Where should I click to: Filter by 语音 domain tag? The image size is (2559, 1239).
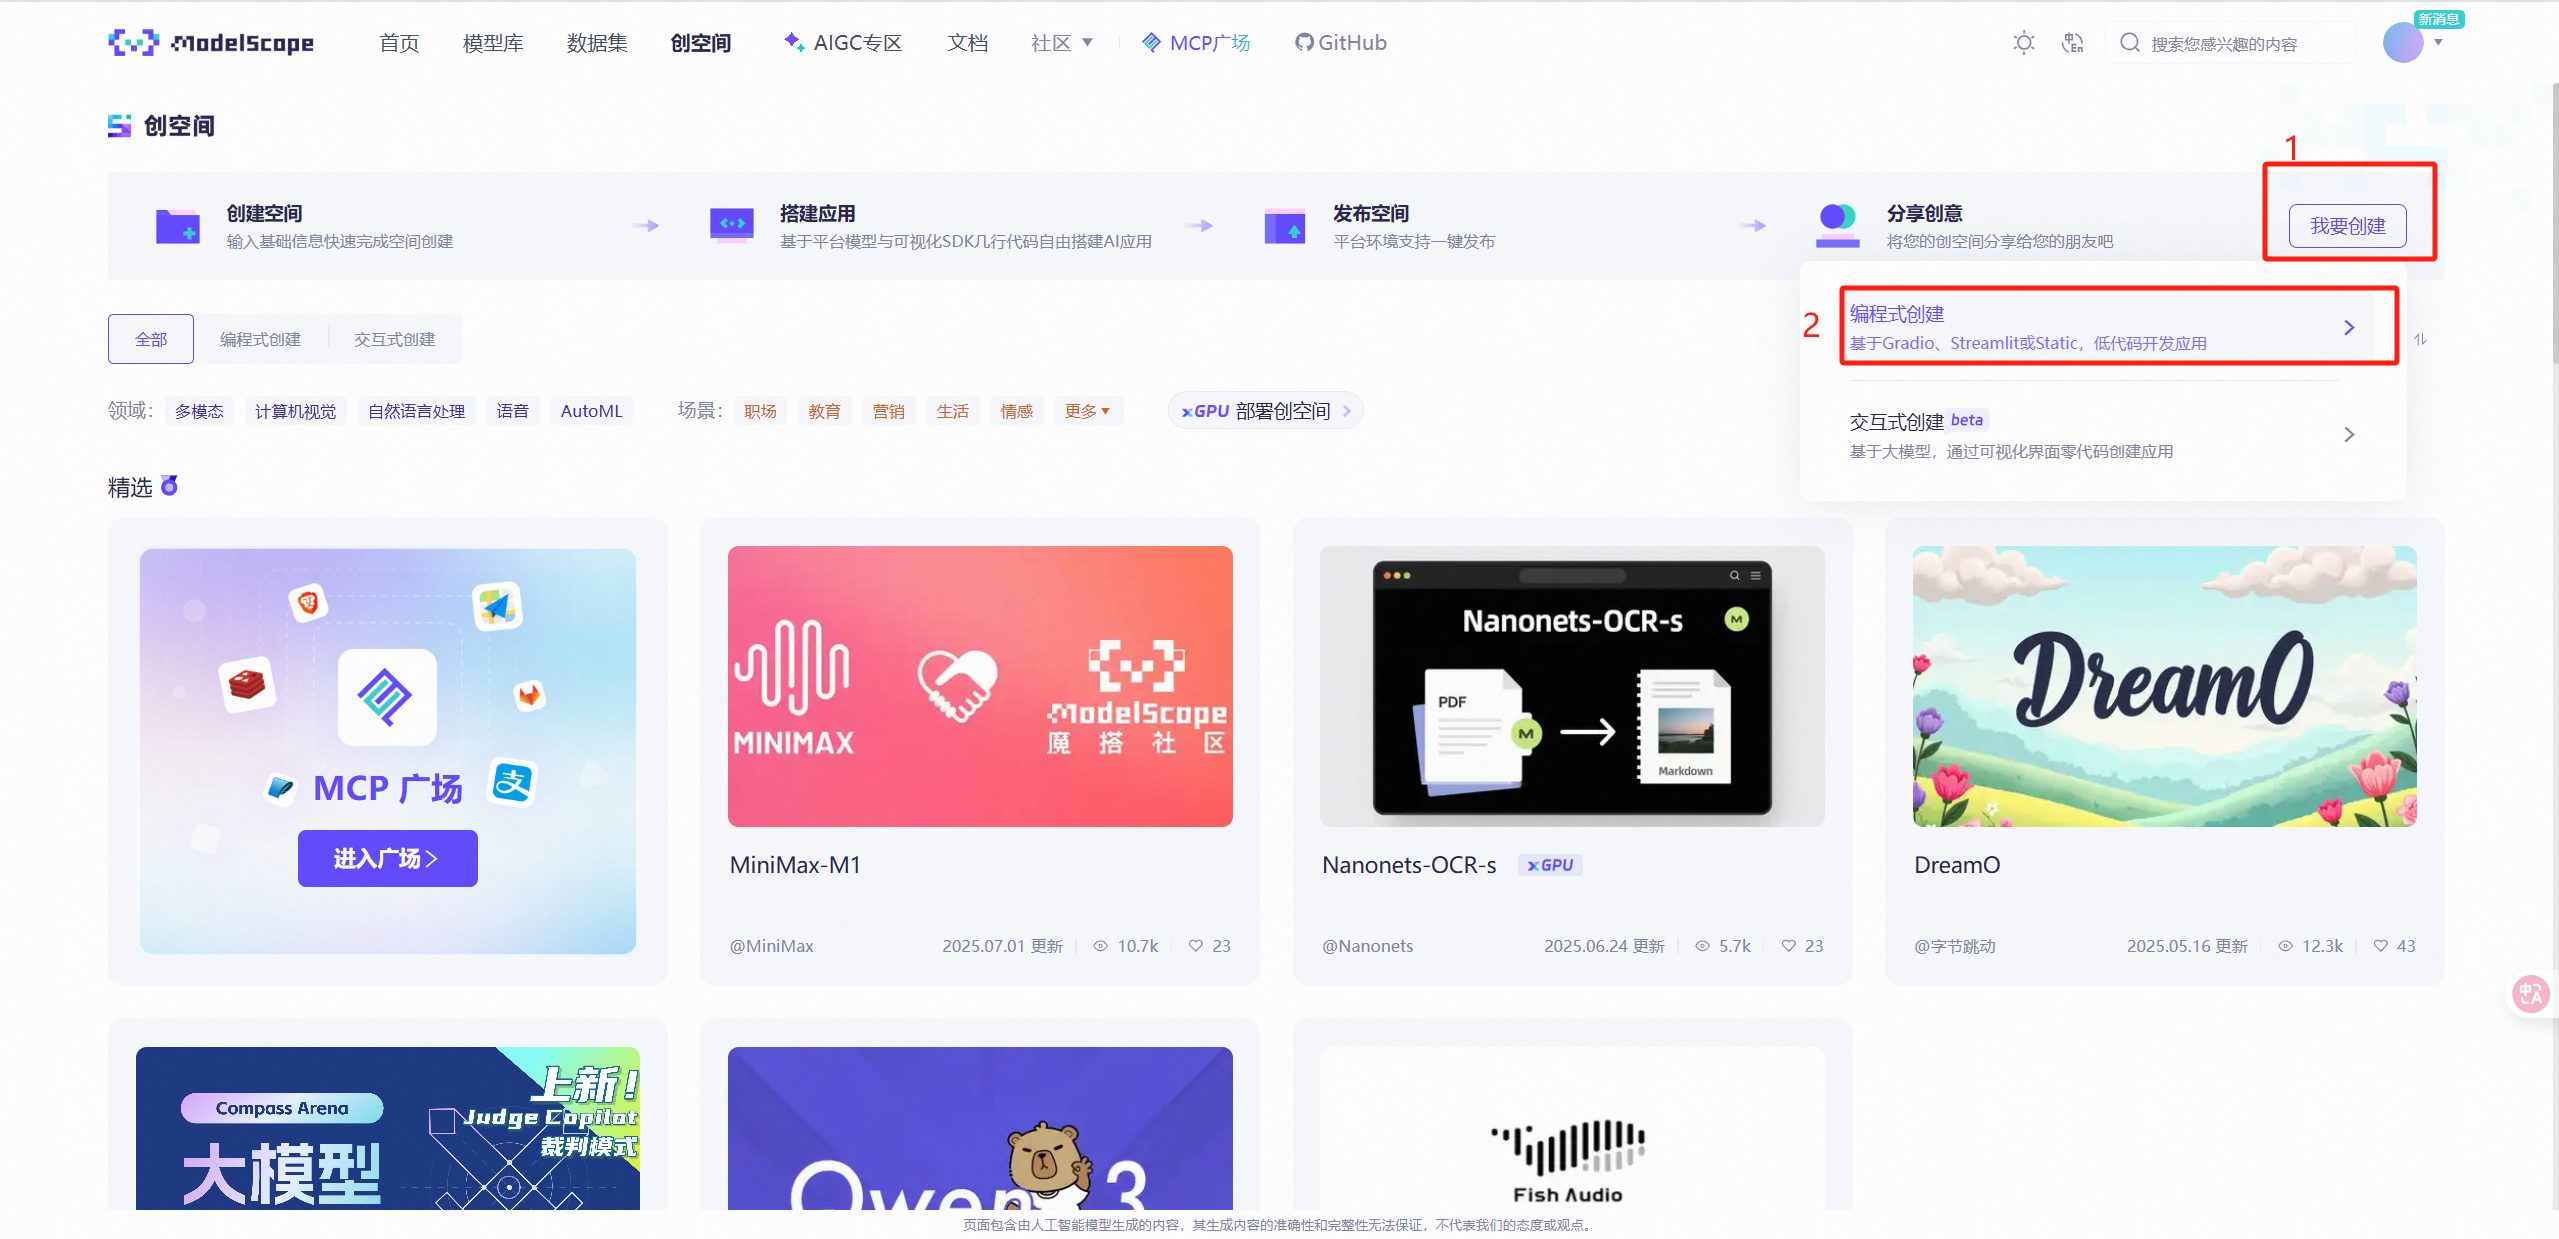tap(513, 411)
